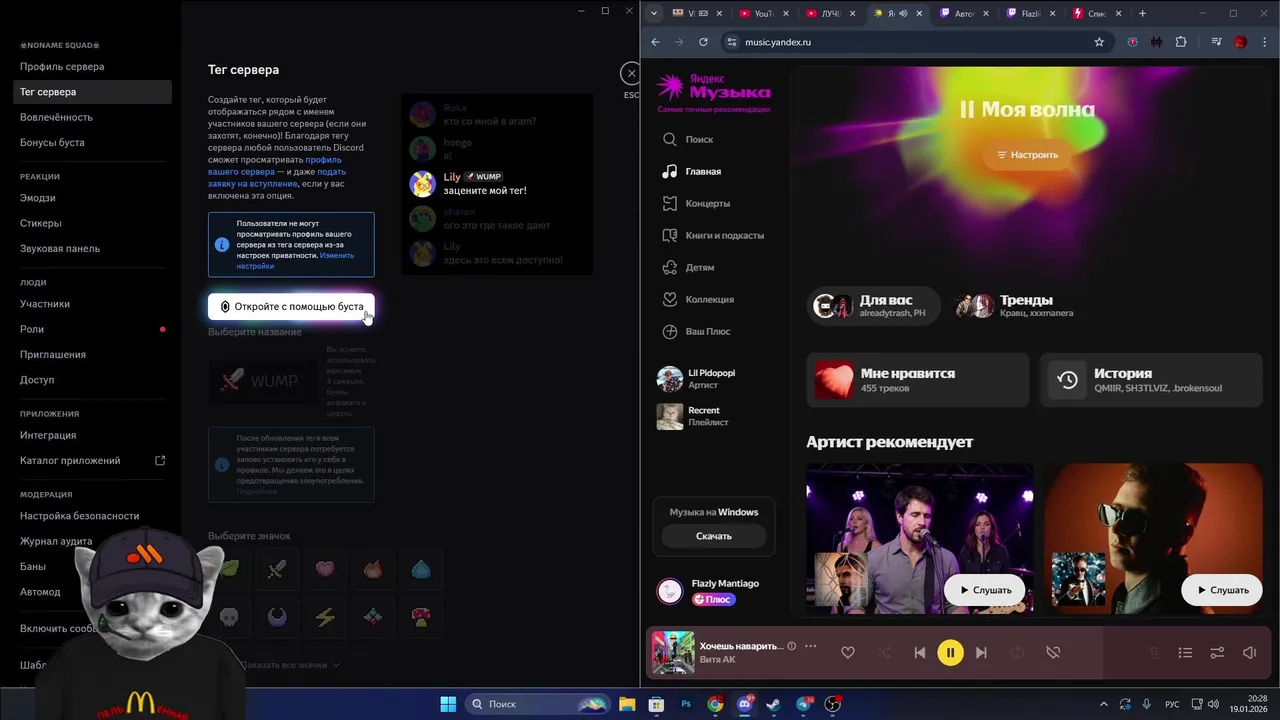Open the Windows Start menu
Viewport: 1280px width, 720px height.
click(x=448, y=704)
